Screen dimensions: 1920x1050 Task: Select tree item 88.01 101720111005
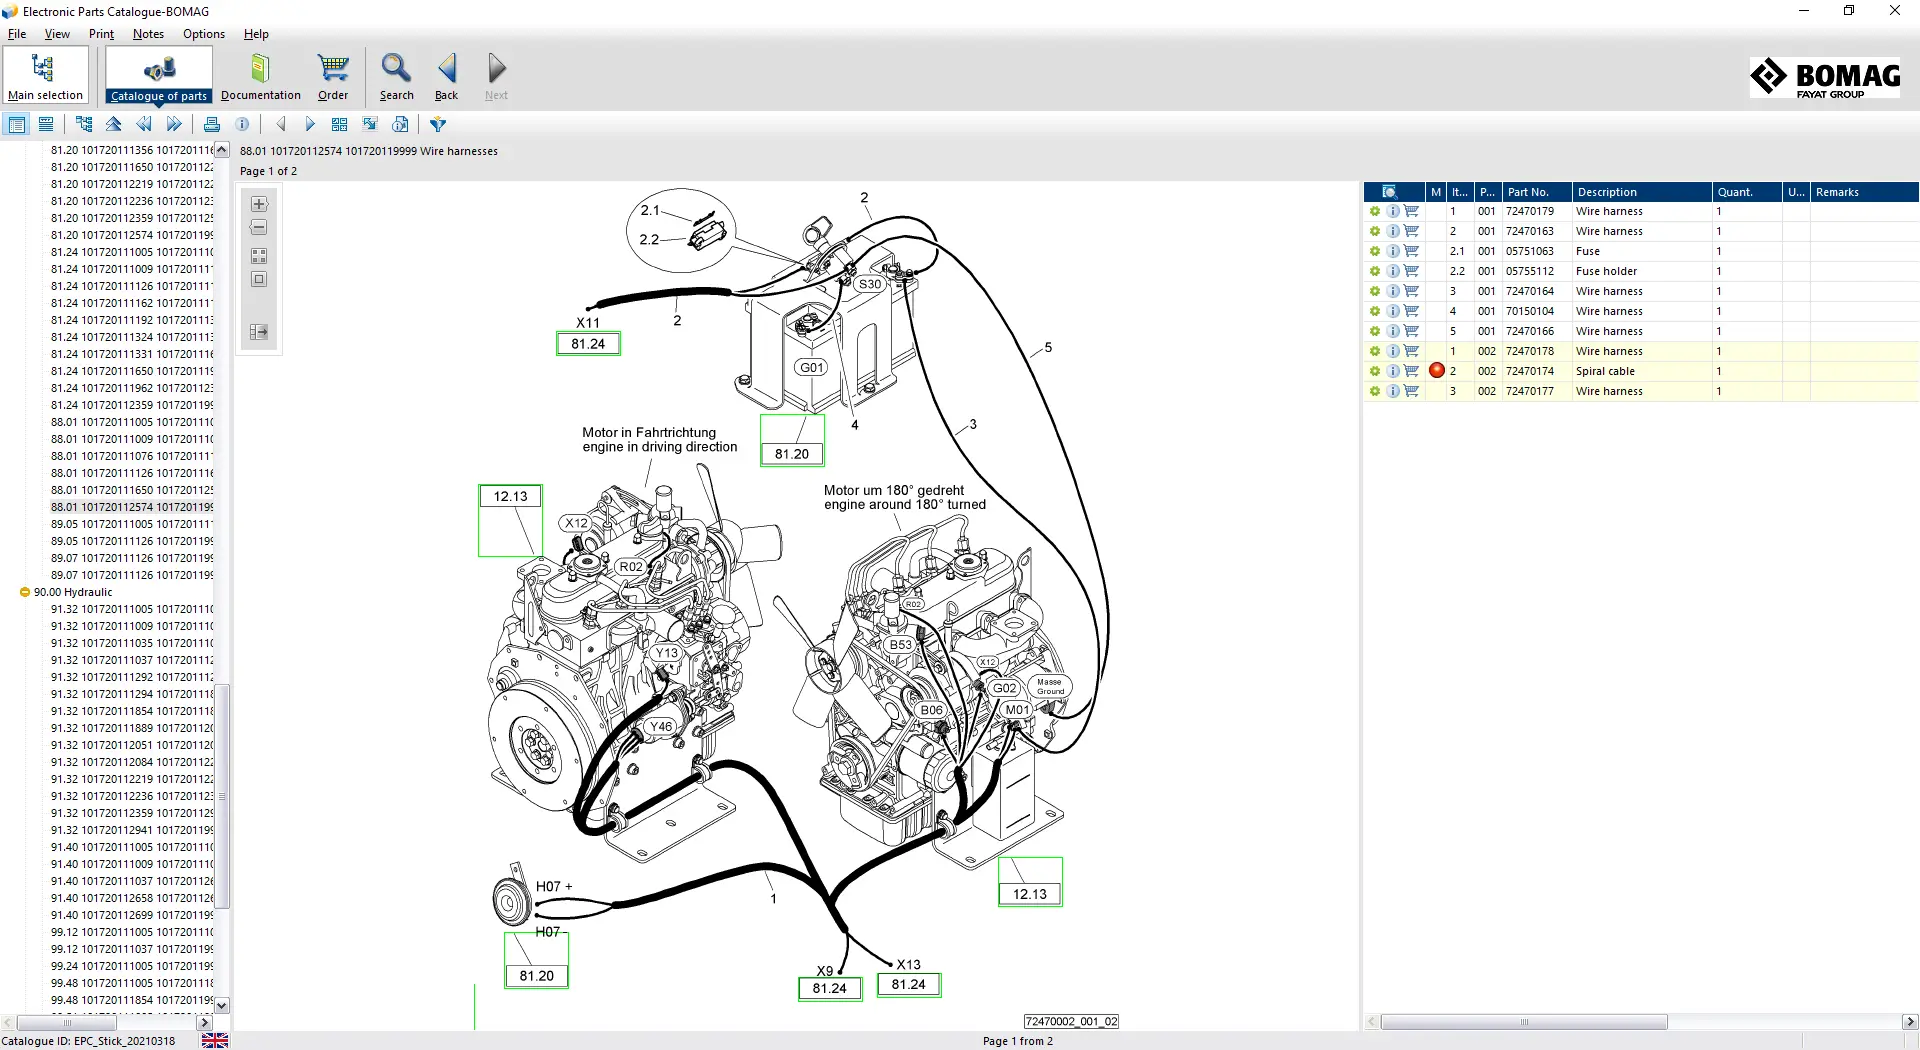click(132, 422)
